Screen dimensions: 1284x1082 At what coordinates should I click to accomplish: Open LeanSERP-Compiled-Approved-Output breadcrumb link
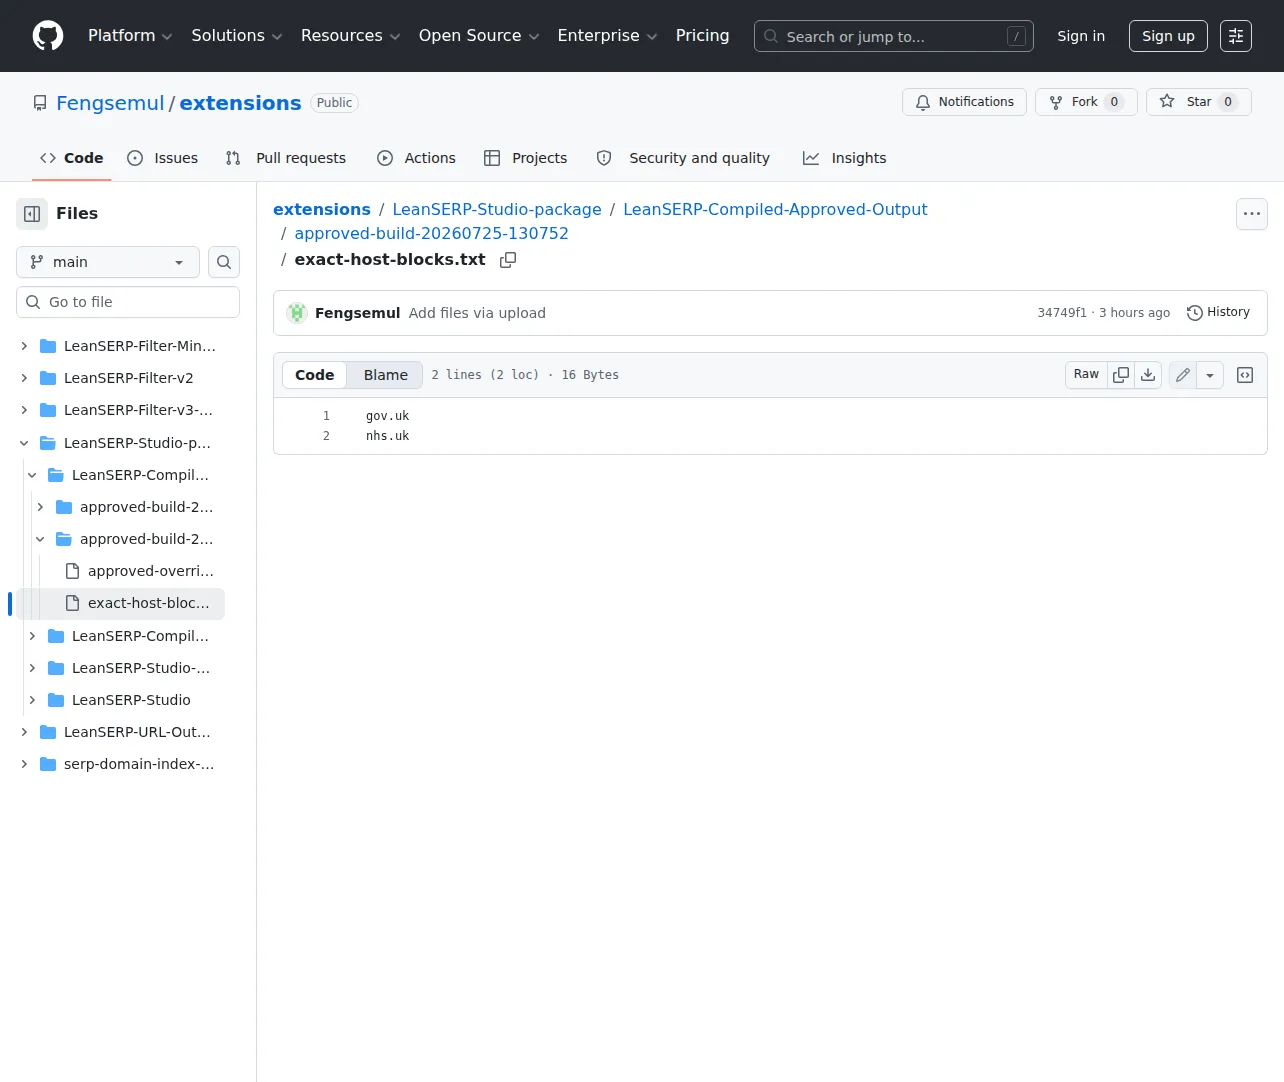point(775,209)
